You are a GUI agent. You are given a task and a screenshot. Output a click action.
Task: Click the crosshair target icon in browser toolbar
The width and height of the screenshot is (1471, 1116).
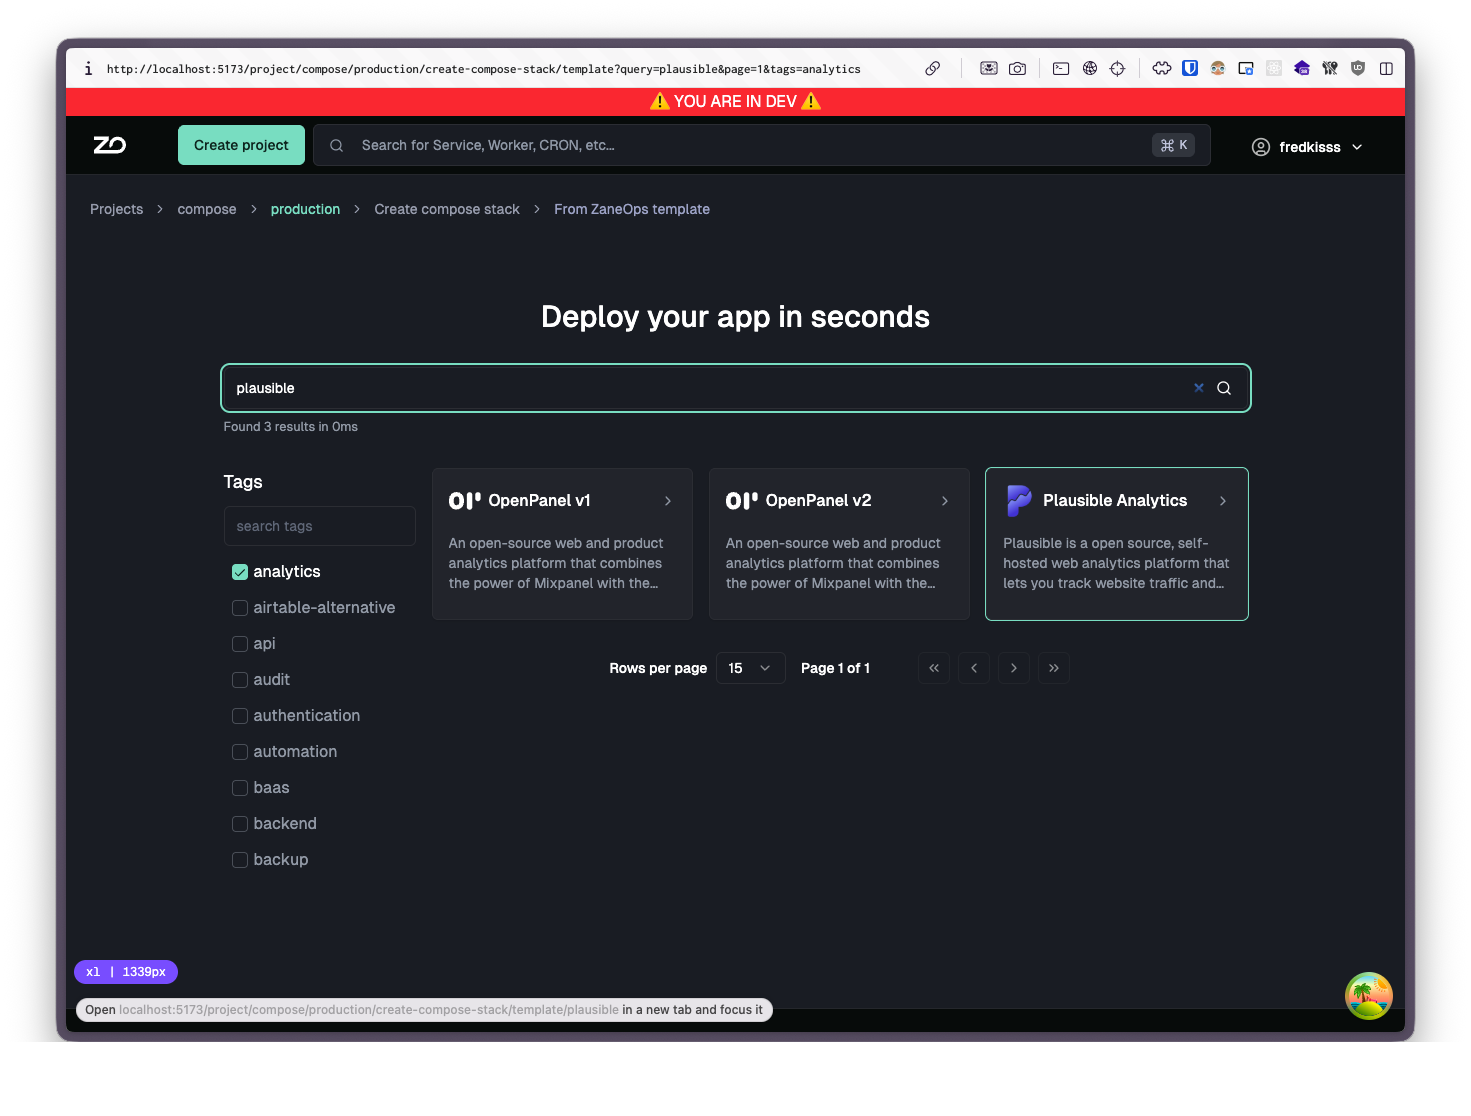(x=1118, y=69)
